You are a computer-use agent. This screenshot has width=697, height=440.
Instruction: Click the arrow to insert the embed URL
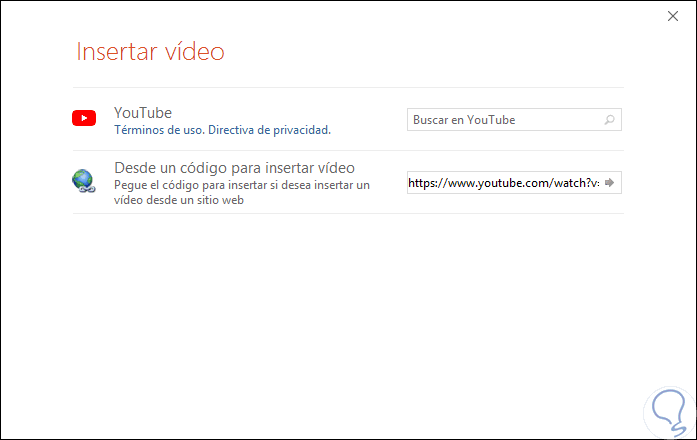click(609, 182)
